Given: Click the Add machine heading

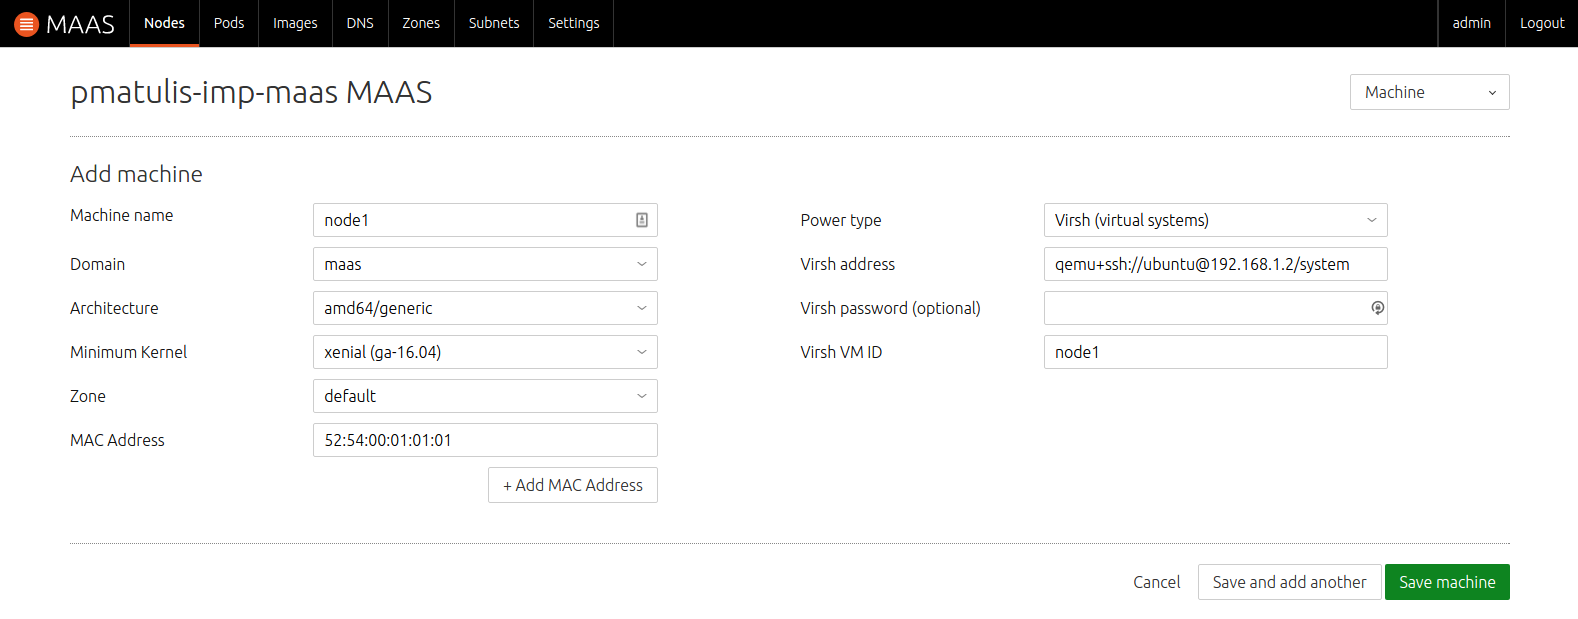Looking at the screenshot, I should (136, 174).
